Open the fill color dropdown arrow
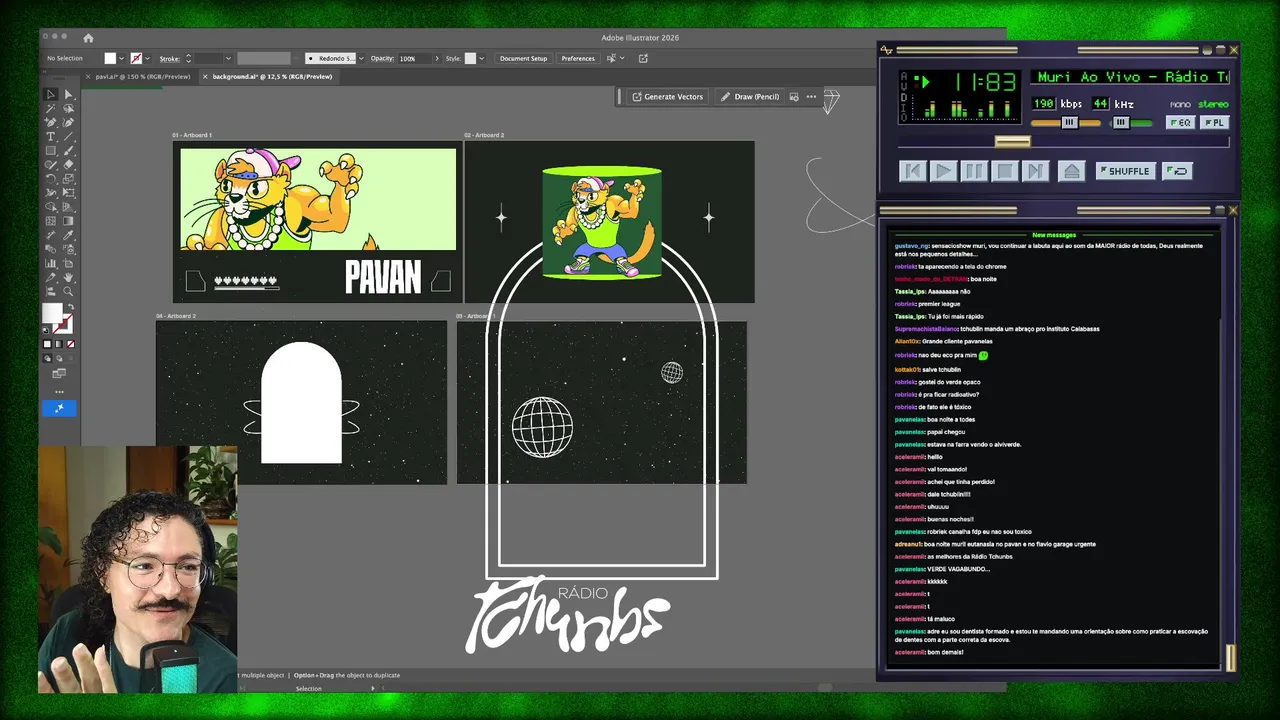The width and height of the screenshot is (1280, 720). (122, 58)
